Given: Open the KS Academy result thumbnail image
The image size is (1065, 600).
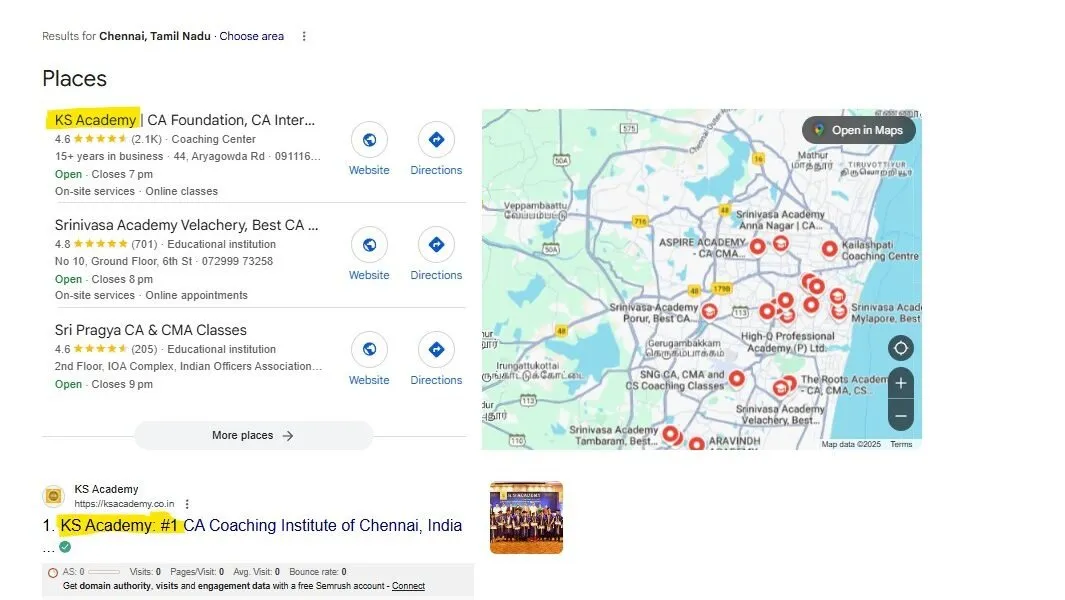Looking at the screenshot, I should pos(526,518).
